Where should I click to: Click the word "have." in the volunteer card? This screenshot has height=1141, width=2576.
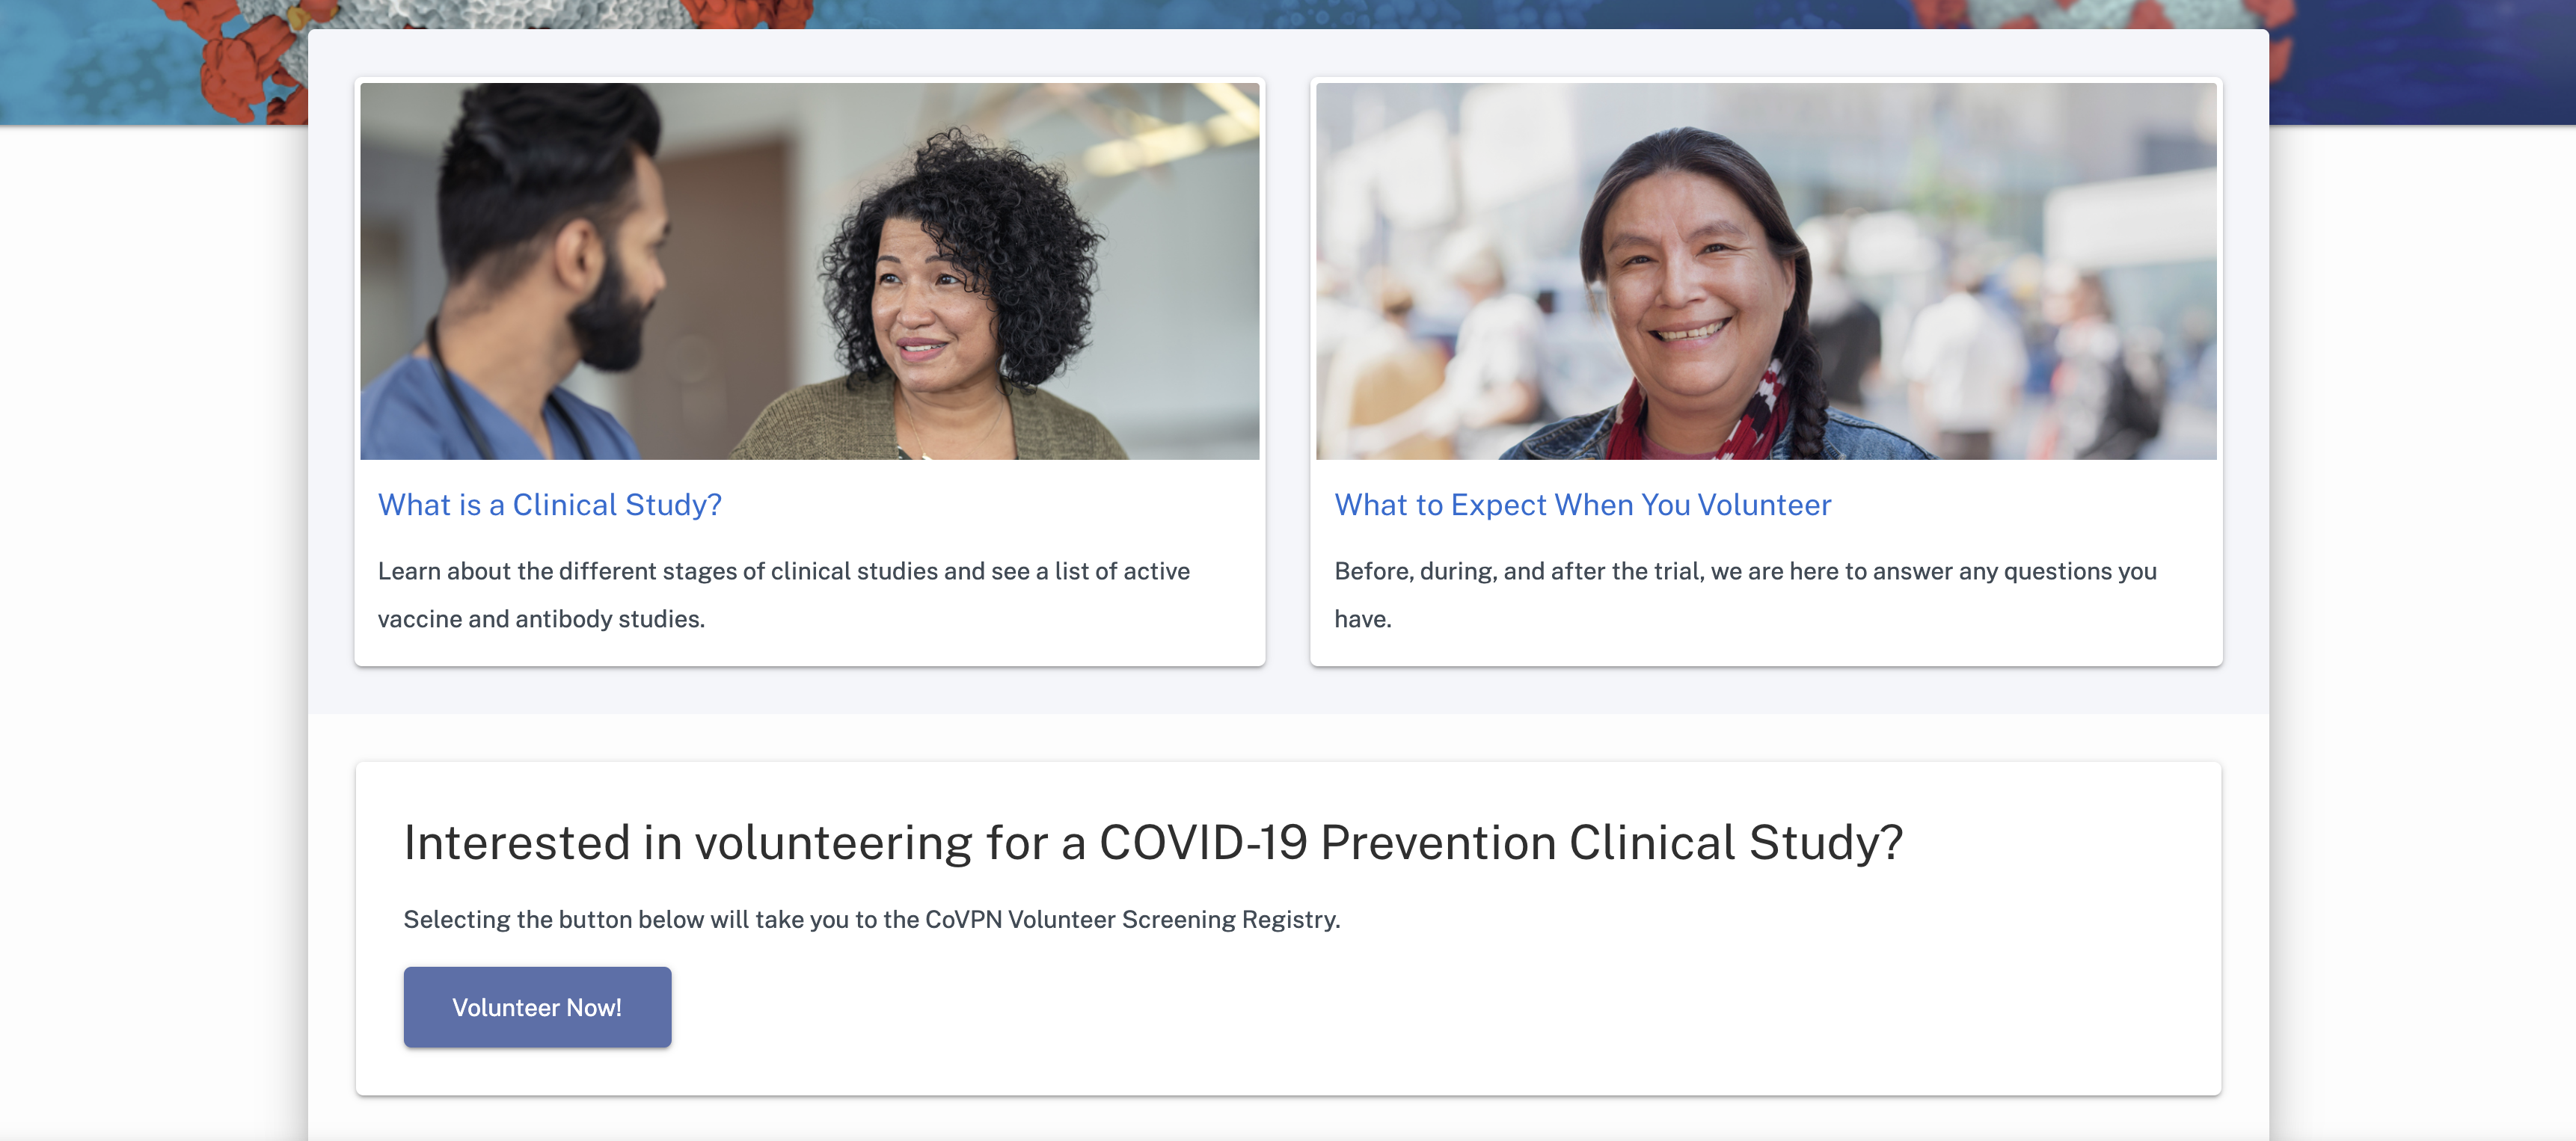[1362, 619]
